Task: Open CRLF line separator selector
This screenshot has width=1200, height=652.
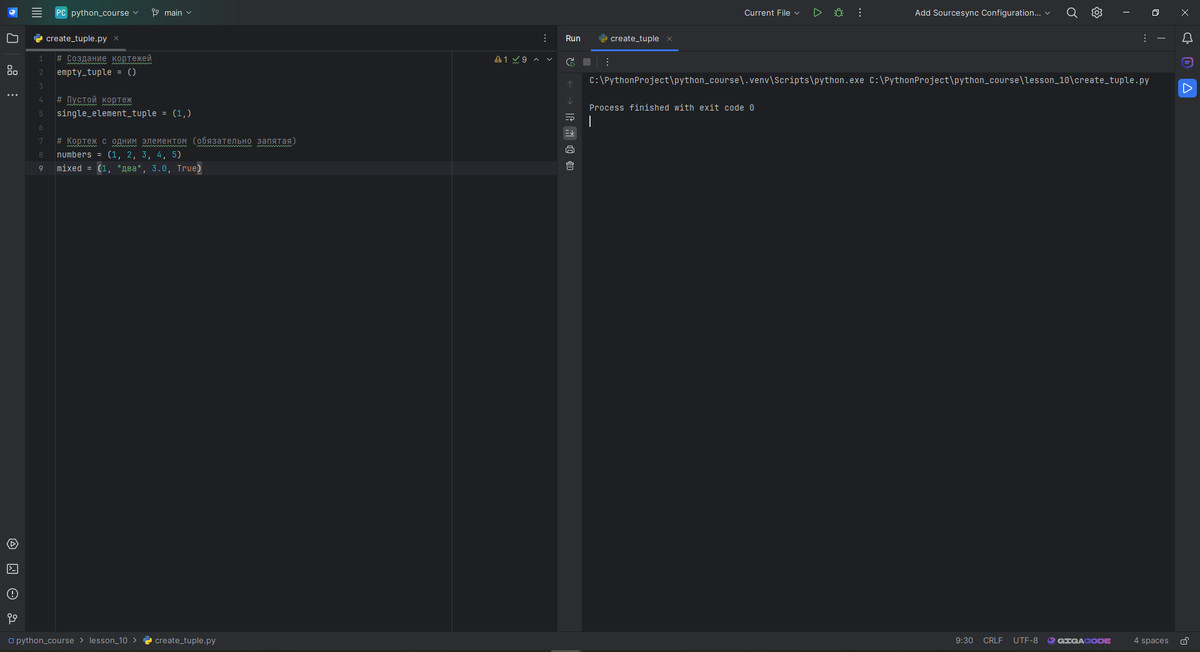Action: 993,640
